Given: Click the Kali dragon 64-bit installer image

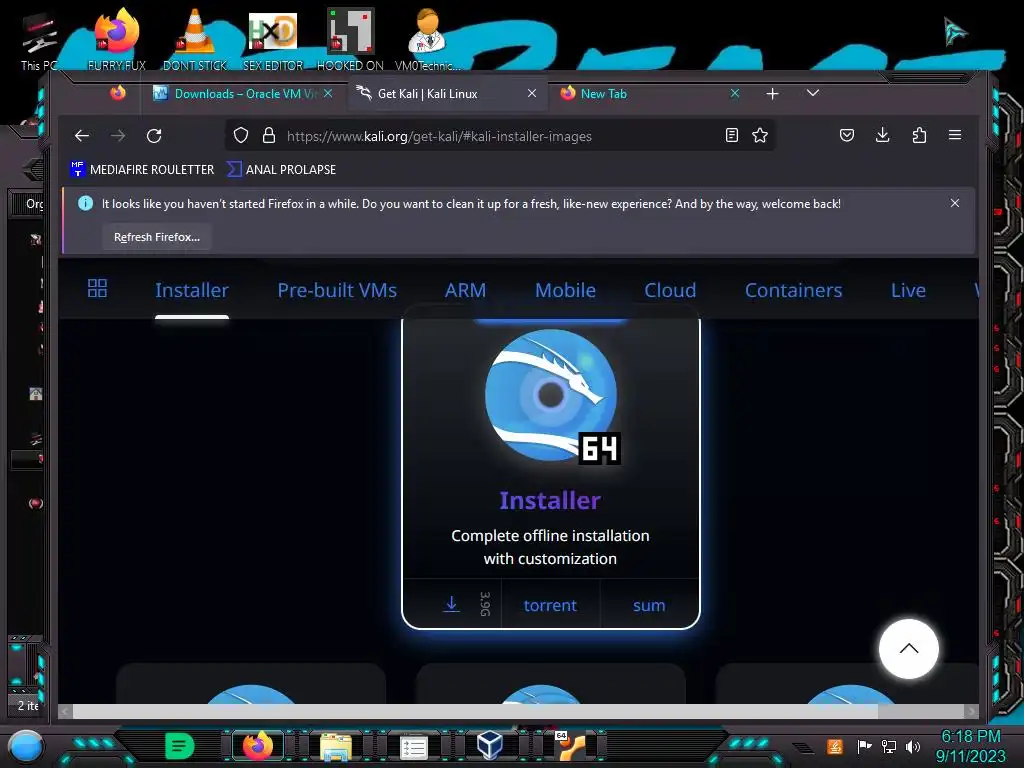Looking at the screenshot, I should [552, 397].
